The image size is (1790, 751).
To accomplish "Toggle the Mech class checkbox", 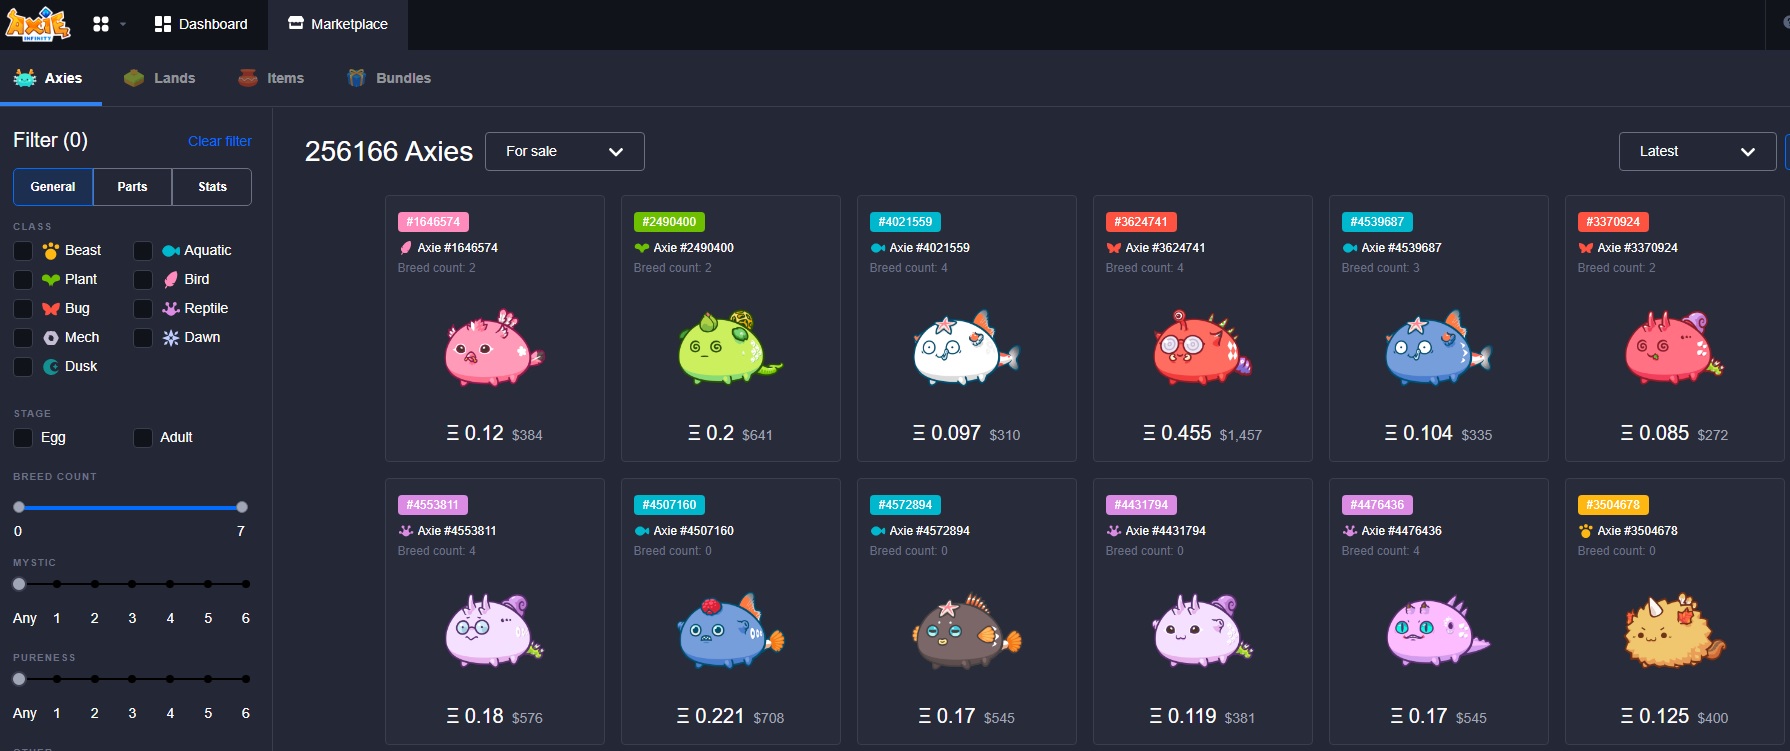I will click(x=23, y=337).
